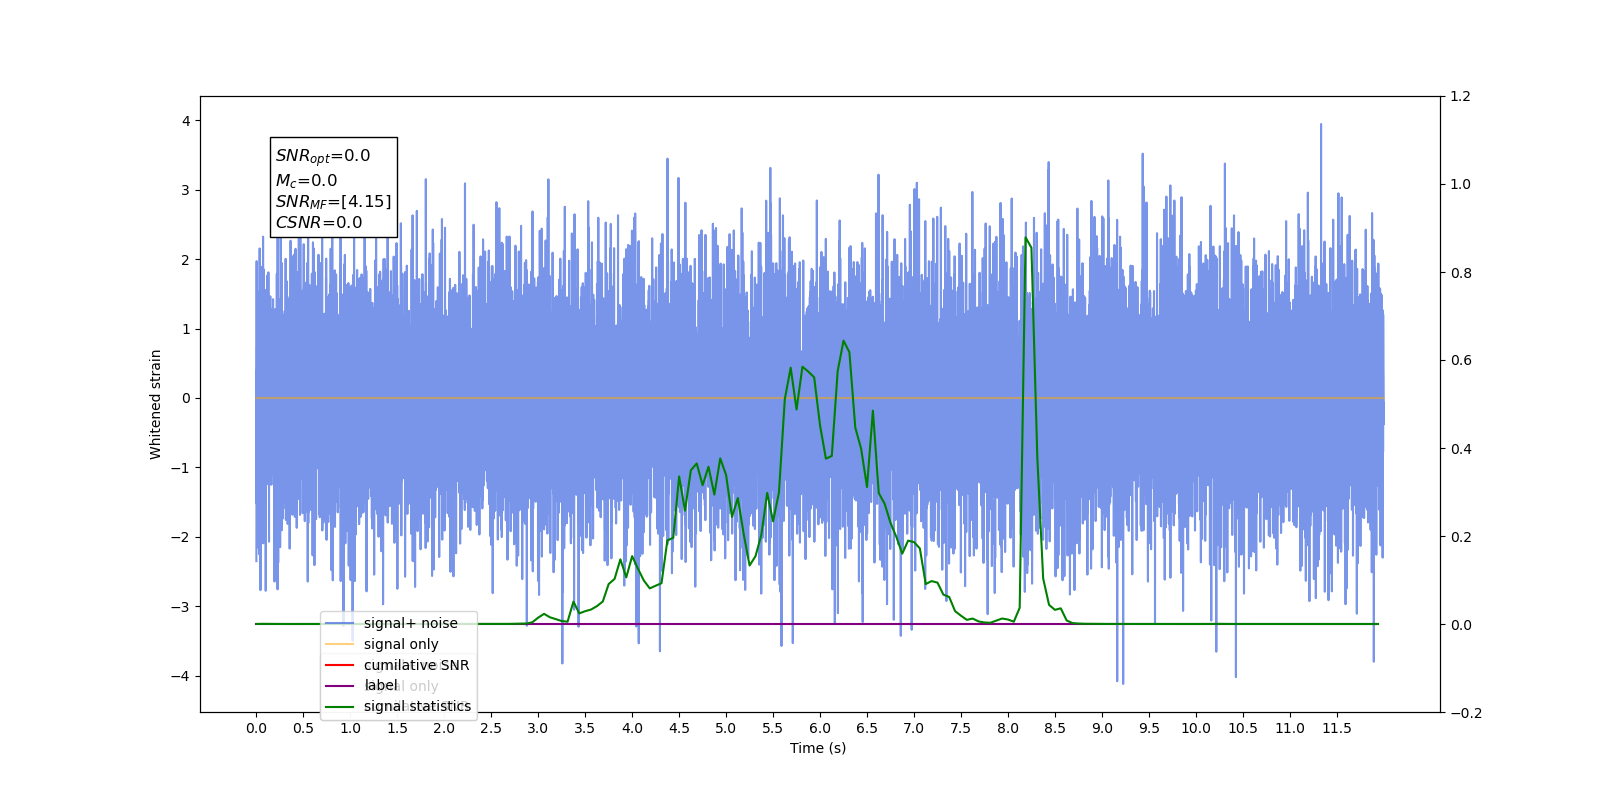This screenshot has height=800, width=1600.
Task: Click the −4 tick on left strain axis
Action: click(180, 676)
